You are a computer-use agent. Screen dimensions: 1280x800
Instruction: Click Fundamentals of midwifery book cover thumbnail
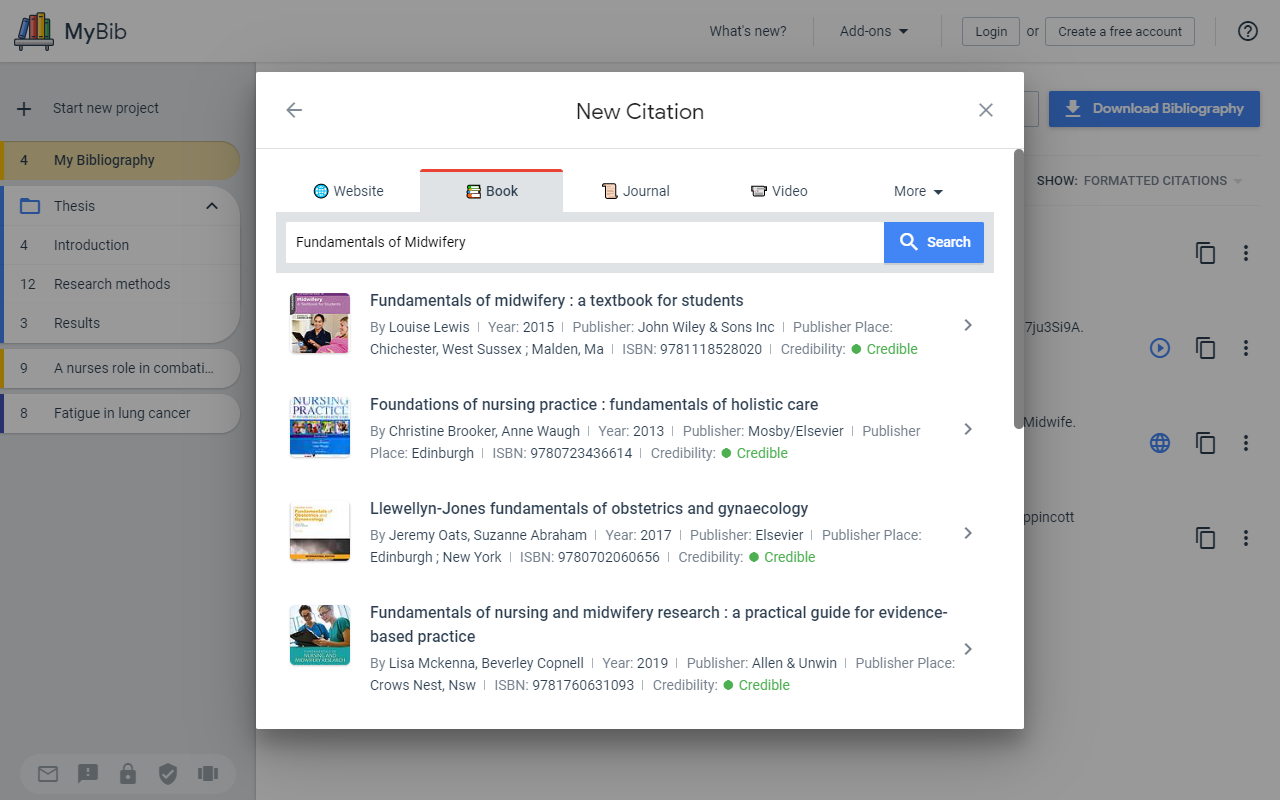320,324
